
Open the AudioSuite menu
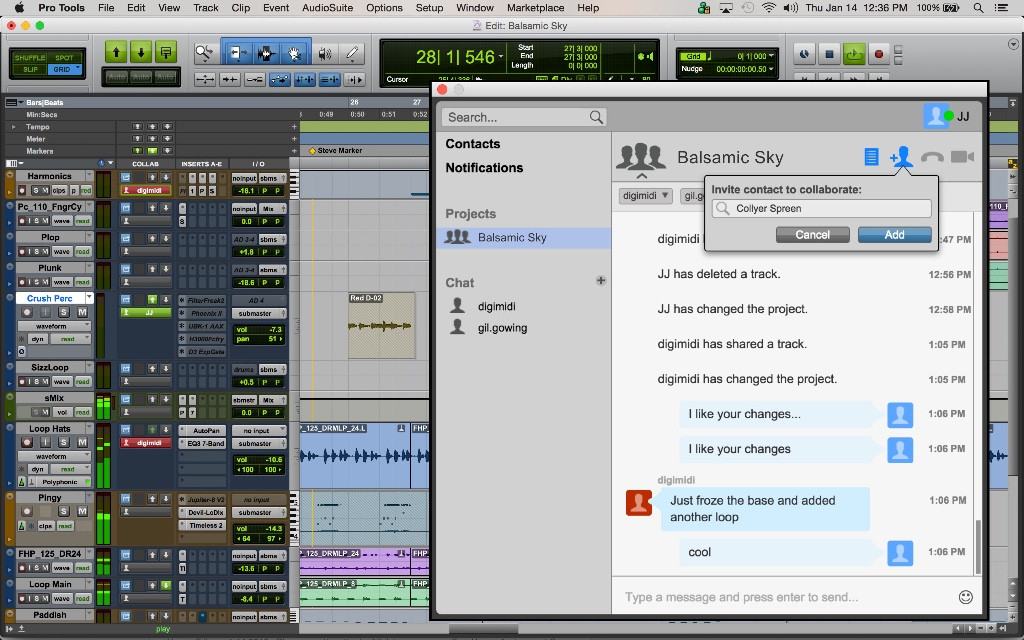(327, 8)
